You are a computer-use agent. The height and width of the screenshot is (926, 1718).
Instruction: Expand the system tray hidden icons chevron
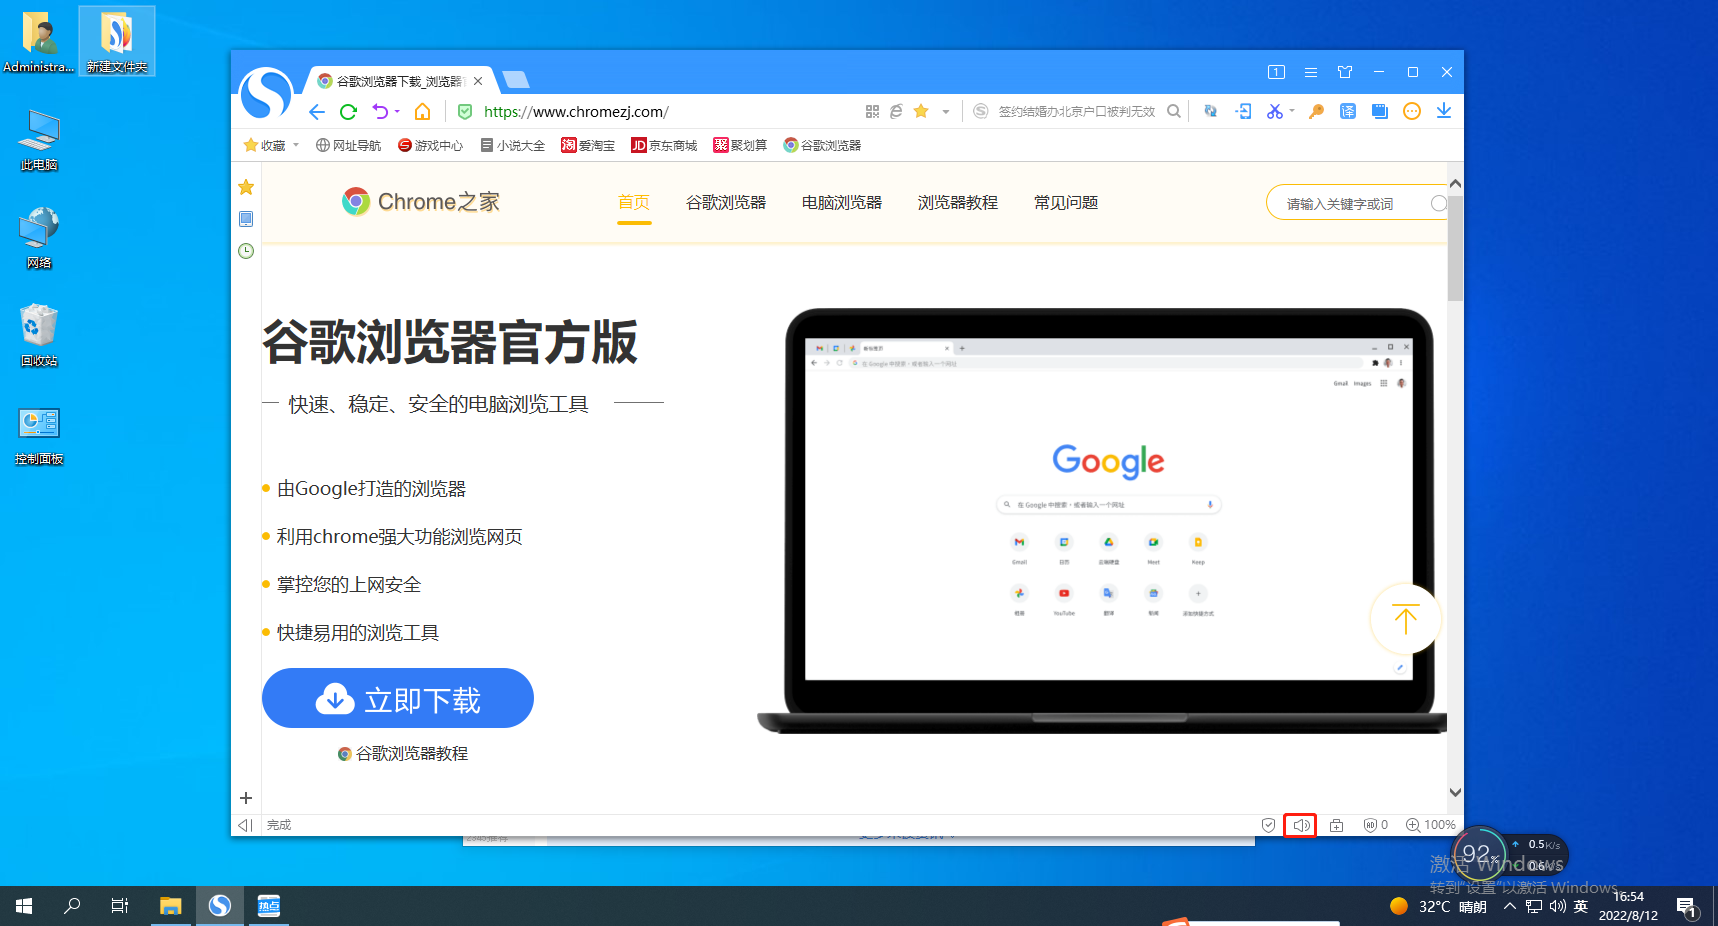point(1509,906)
